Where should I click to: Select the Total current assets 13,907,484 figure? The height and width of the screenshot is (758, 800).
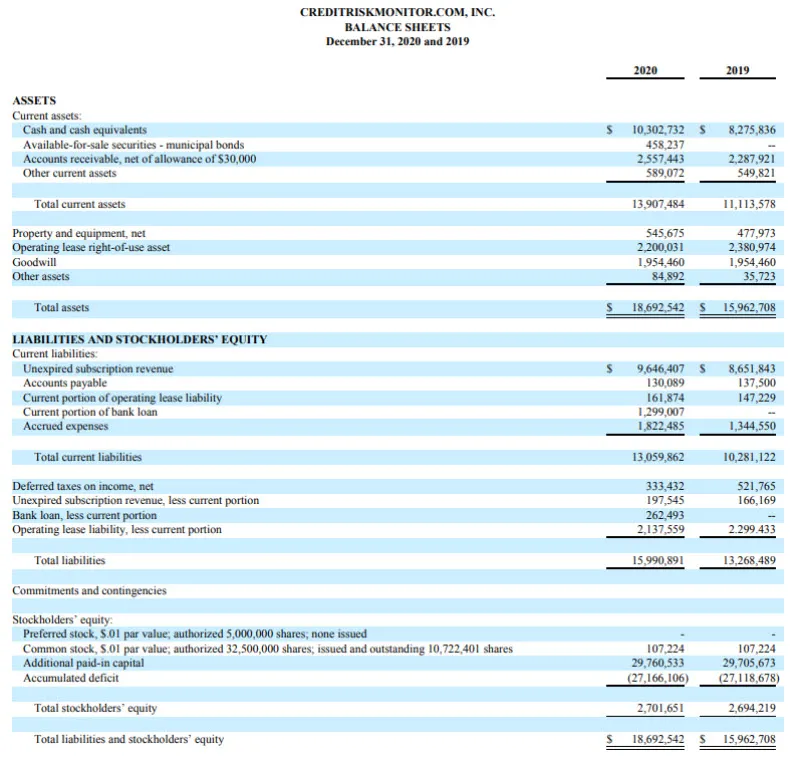[x=658, y=204]
